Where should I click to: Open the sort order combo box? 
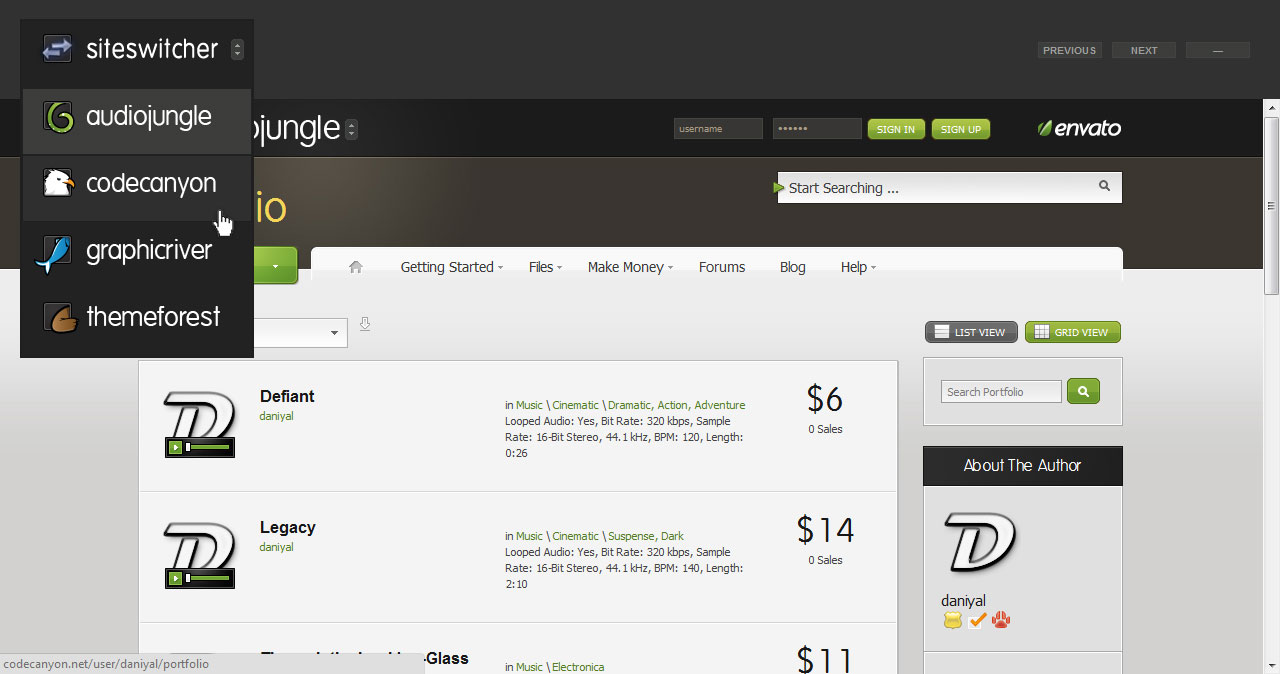[301, 333]
